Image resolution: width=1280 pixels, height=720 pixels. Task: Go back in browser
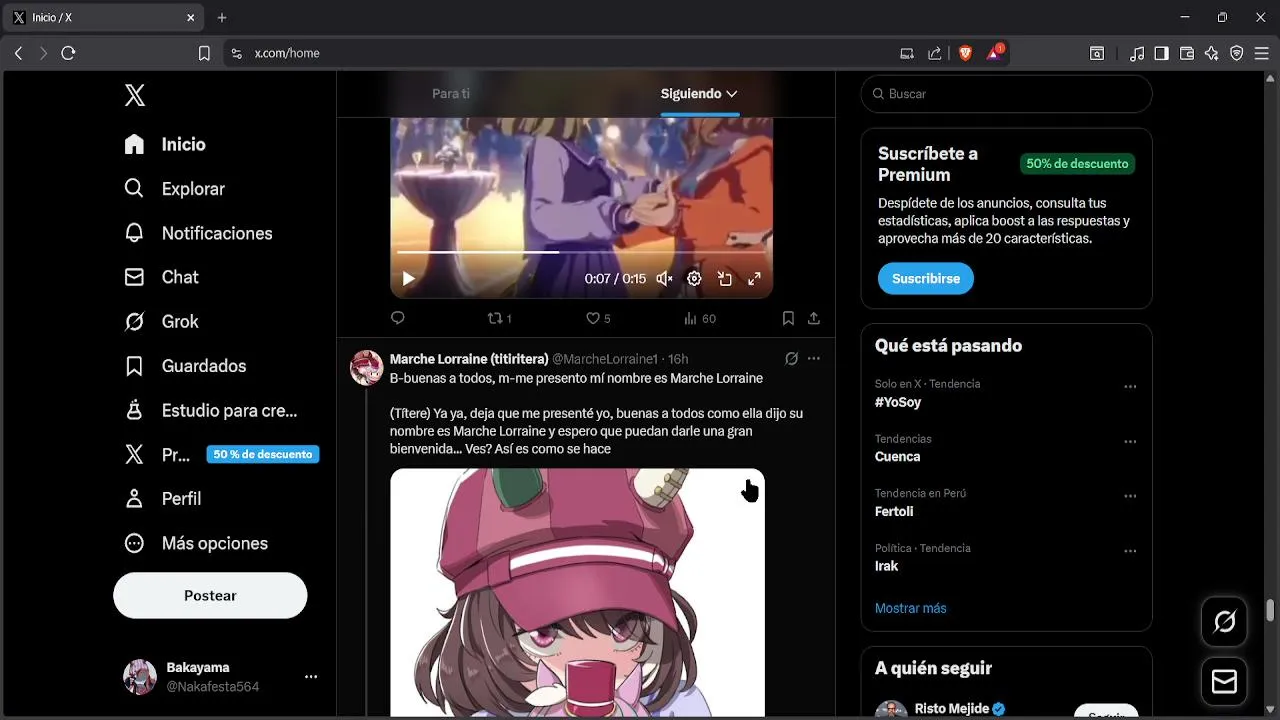(18, 53)
